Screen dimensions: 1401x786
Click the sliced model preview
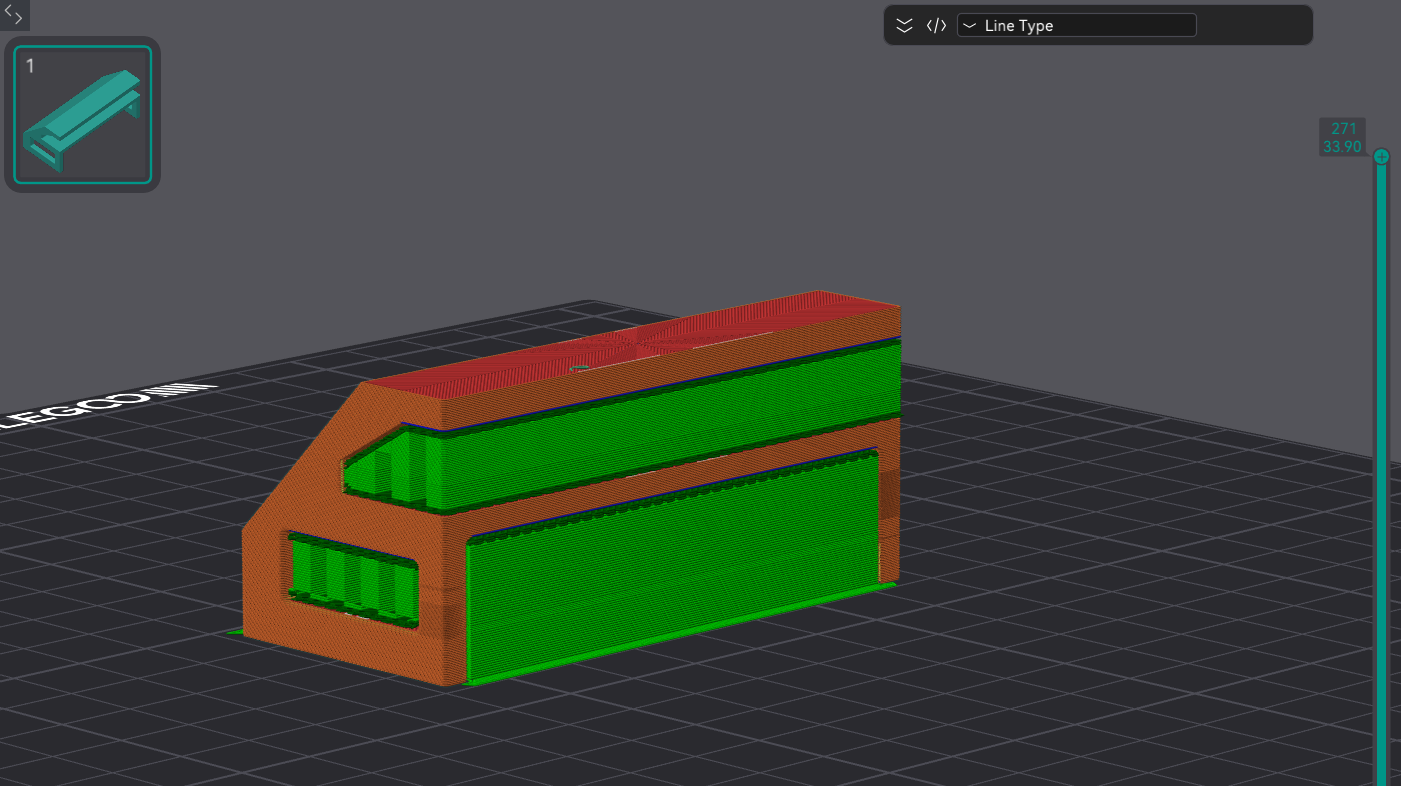[571, 487]
